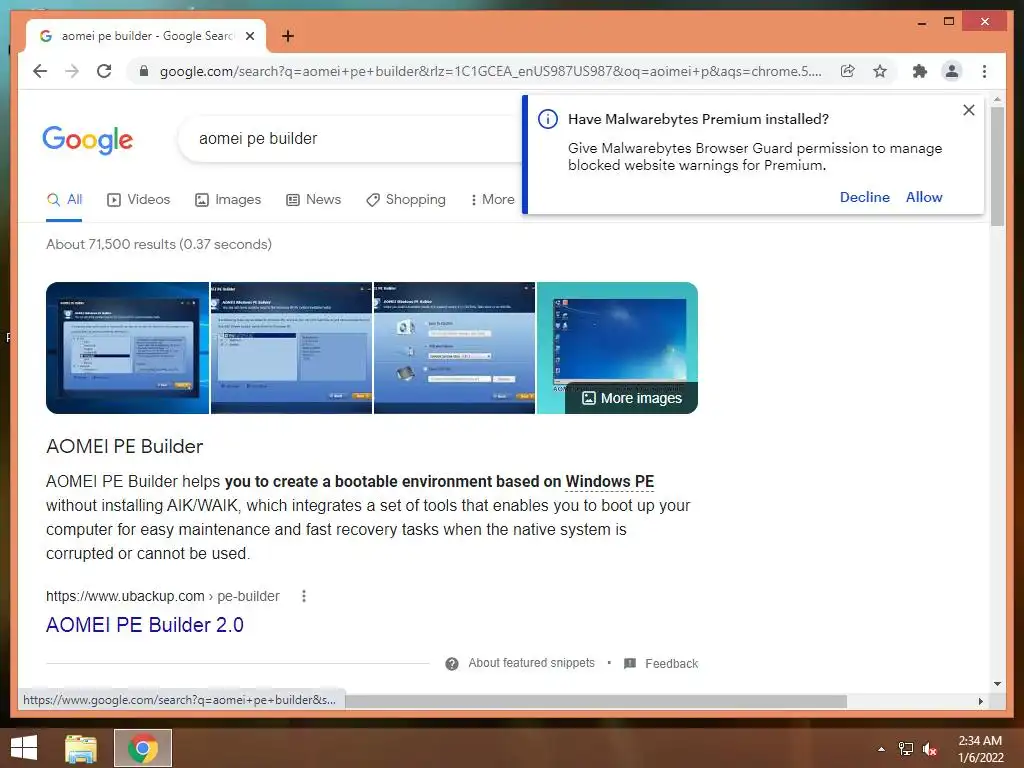Image resolution: width=1024 pixels, height=768 pixels.
Task: Click the scroll down arrow on vertical scrollbar
Action: tap(997, 684)
